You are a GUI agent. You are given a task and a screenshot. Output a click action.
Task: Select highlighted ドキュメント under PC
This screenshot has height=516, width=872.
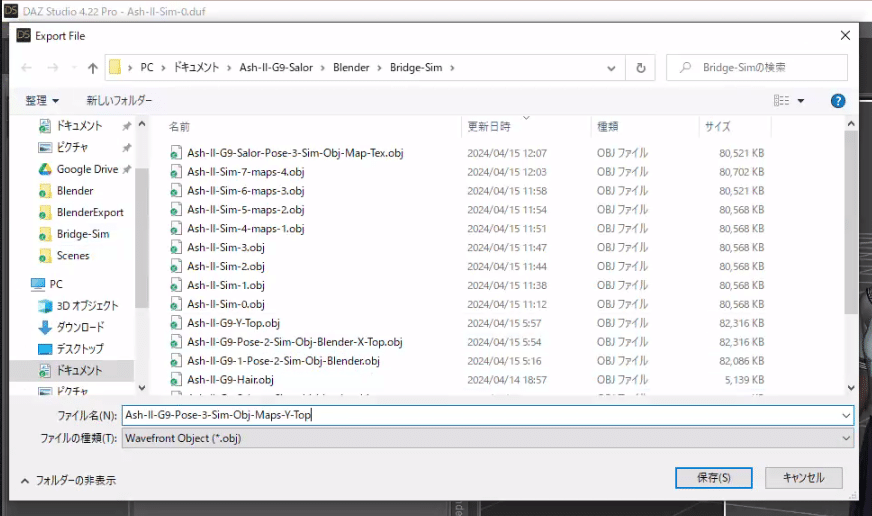(71, 371)
